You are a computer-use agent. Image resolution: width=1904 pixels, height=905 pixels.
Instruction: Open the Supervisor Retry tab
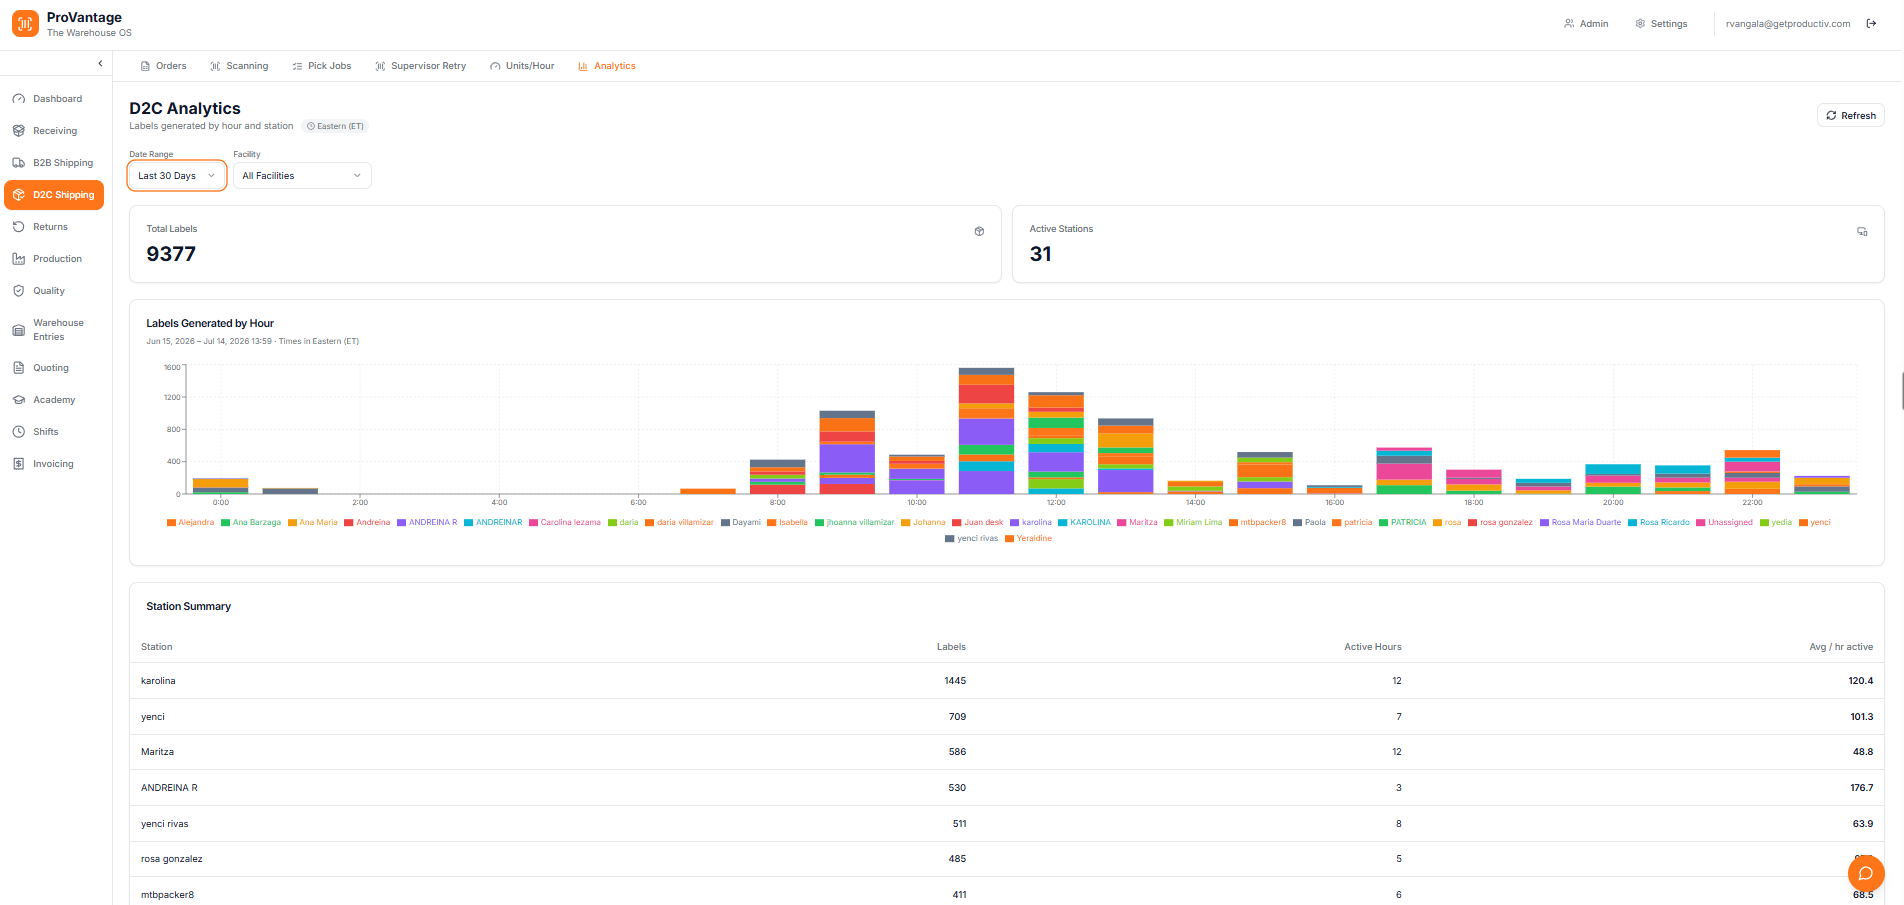point(420,66)
